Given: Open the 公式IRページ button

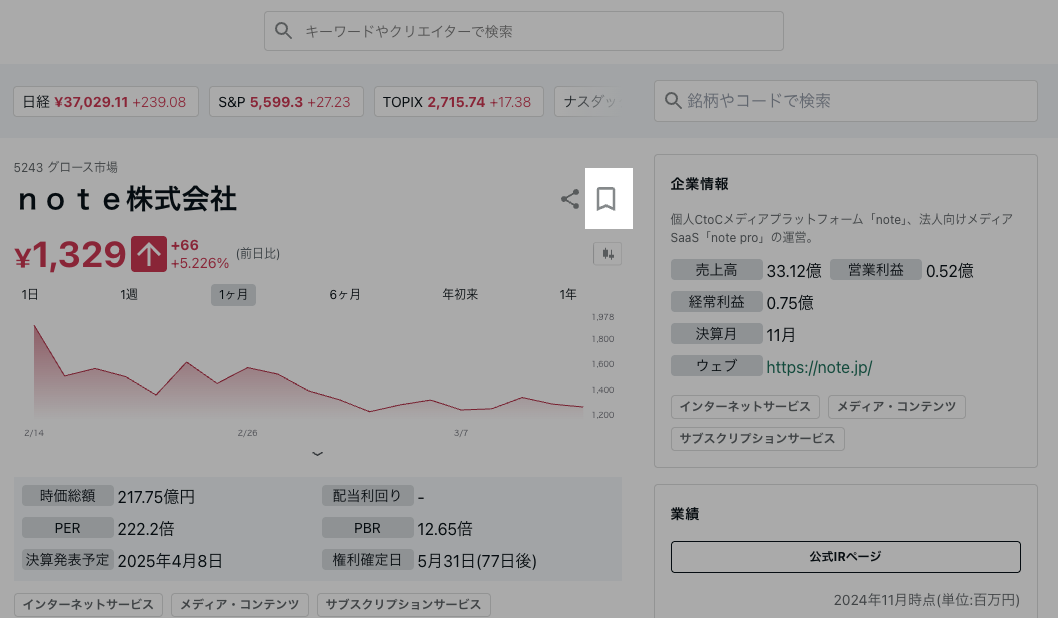Looking at the screenshot, I should (x=845, y=557).
